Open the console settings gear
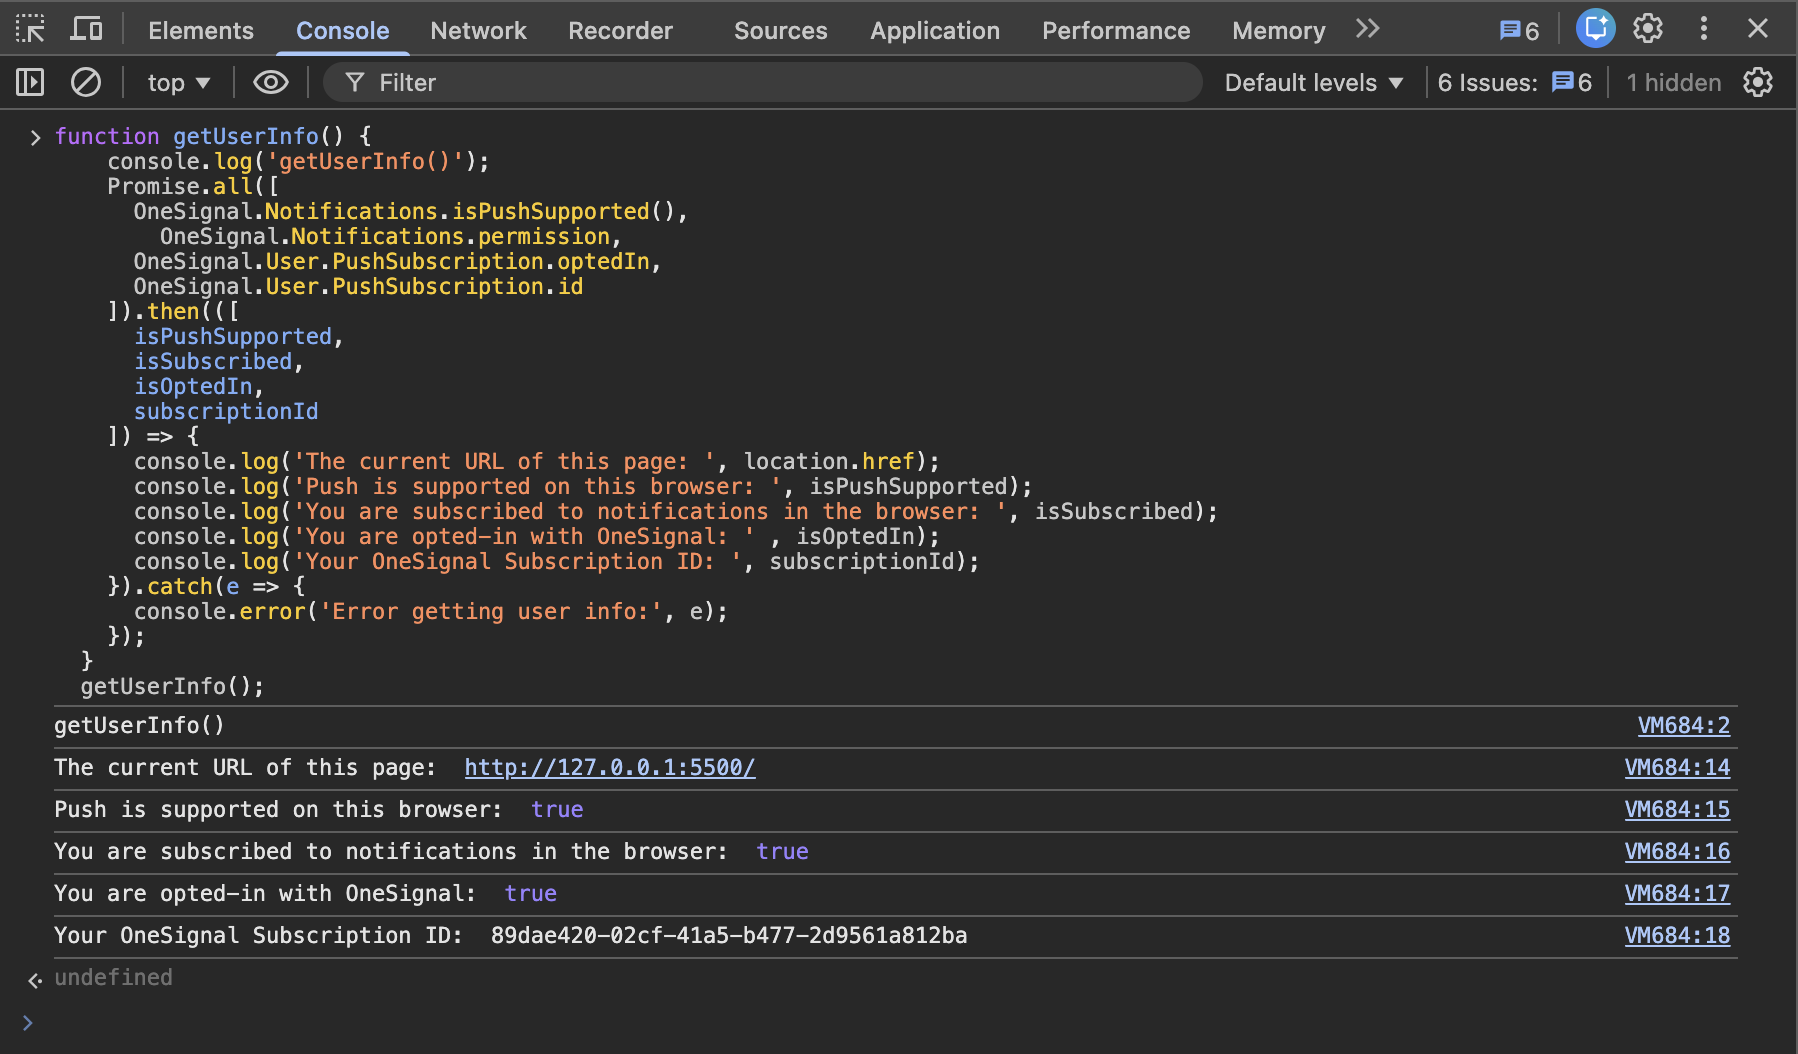Image resolution: width=1798 pixels, height=1054 pixels. click(1757, 82)
